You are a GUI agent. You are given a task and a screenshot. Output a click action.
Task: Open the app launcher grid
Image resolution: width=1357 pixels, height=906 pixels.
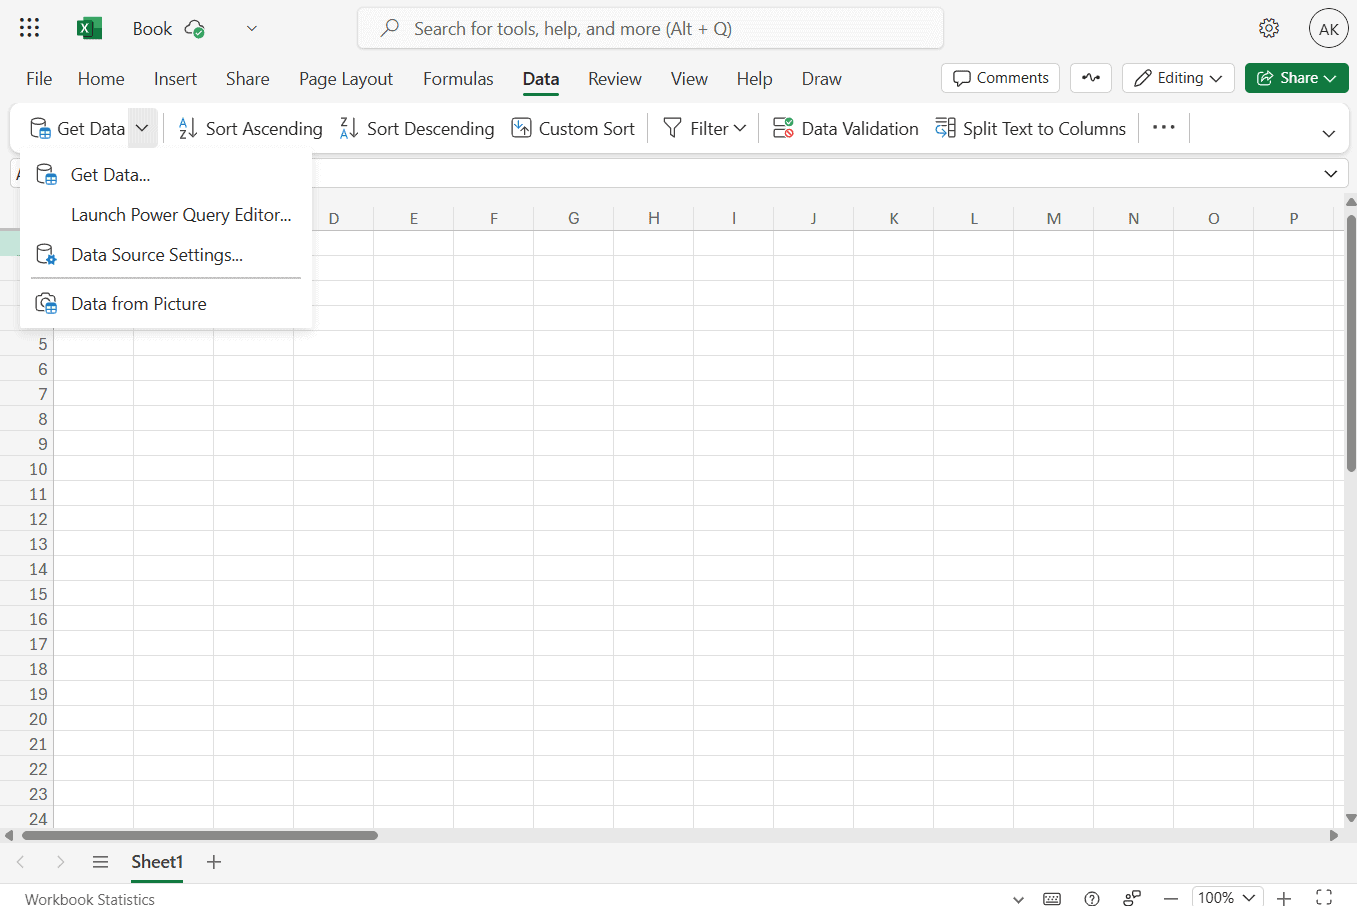pyautogui.click(x=30, y=28)
